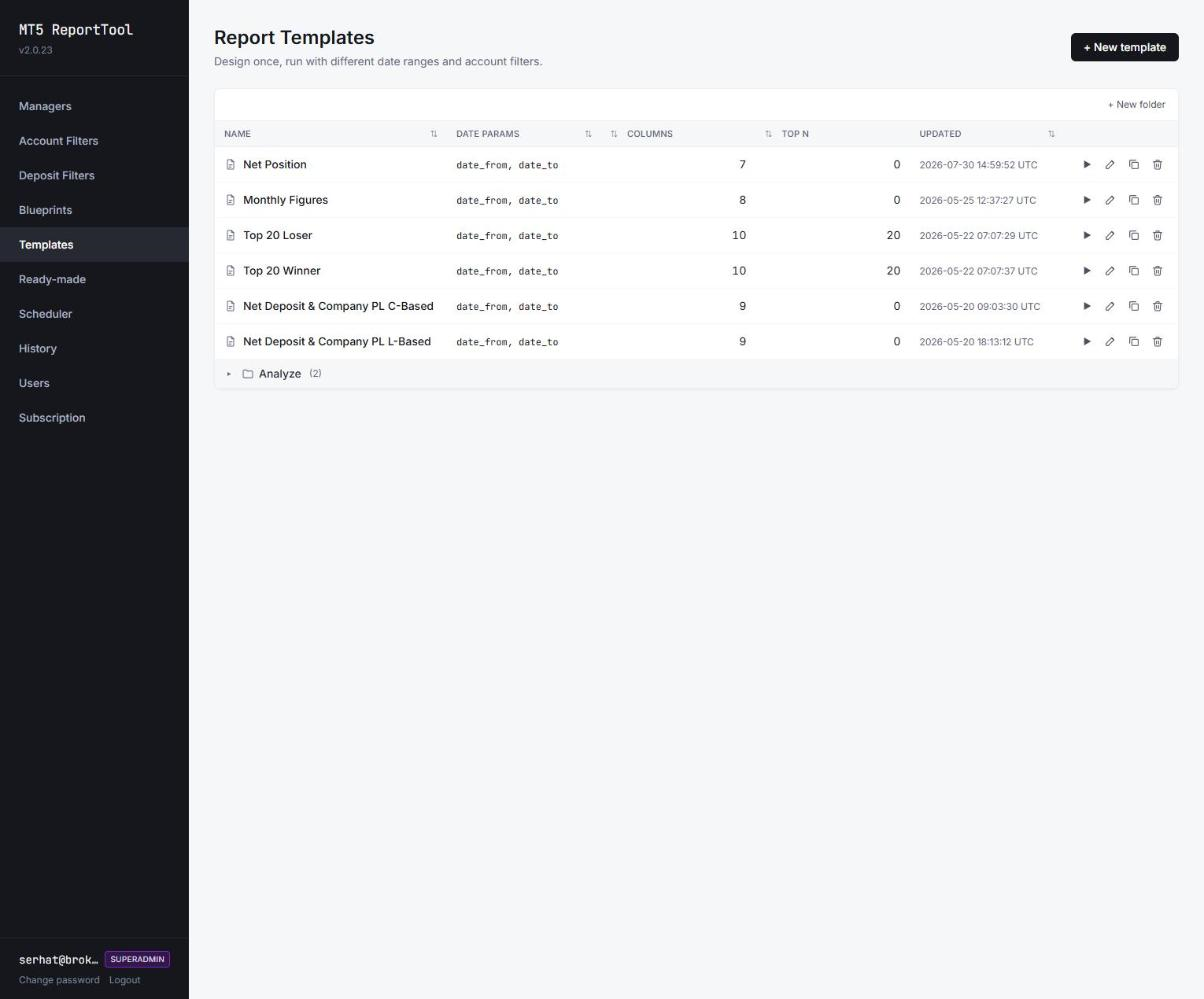Duplicate the Monthly Figures template
1204x999 pixels.
[x=1134, y=200]
